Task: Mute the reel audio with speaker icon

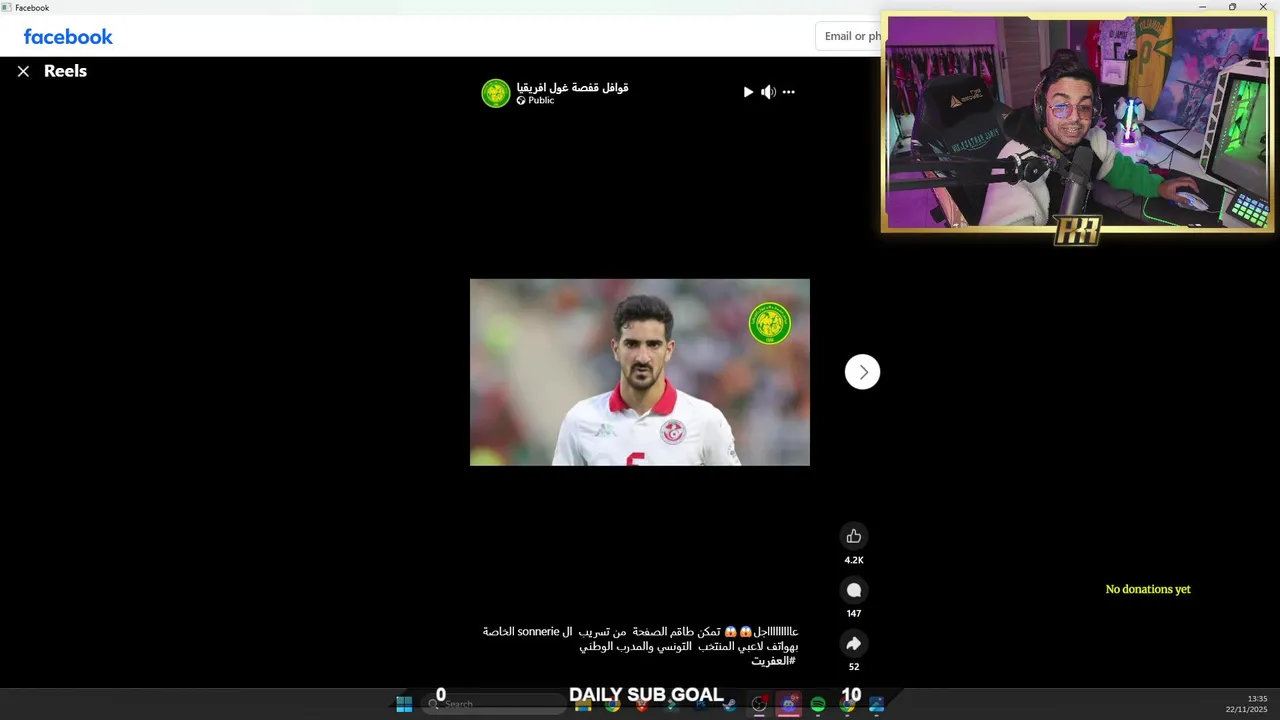Action: click(x=768, y=92)
